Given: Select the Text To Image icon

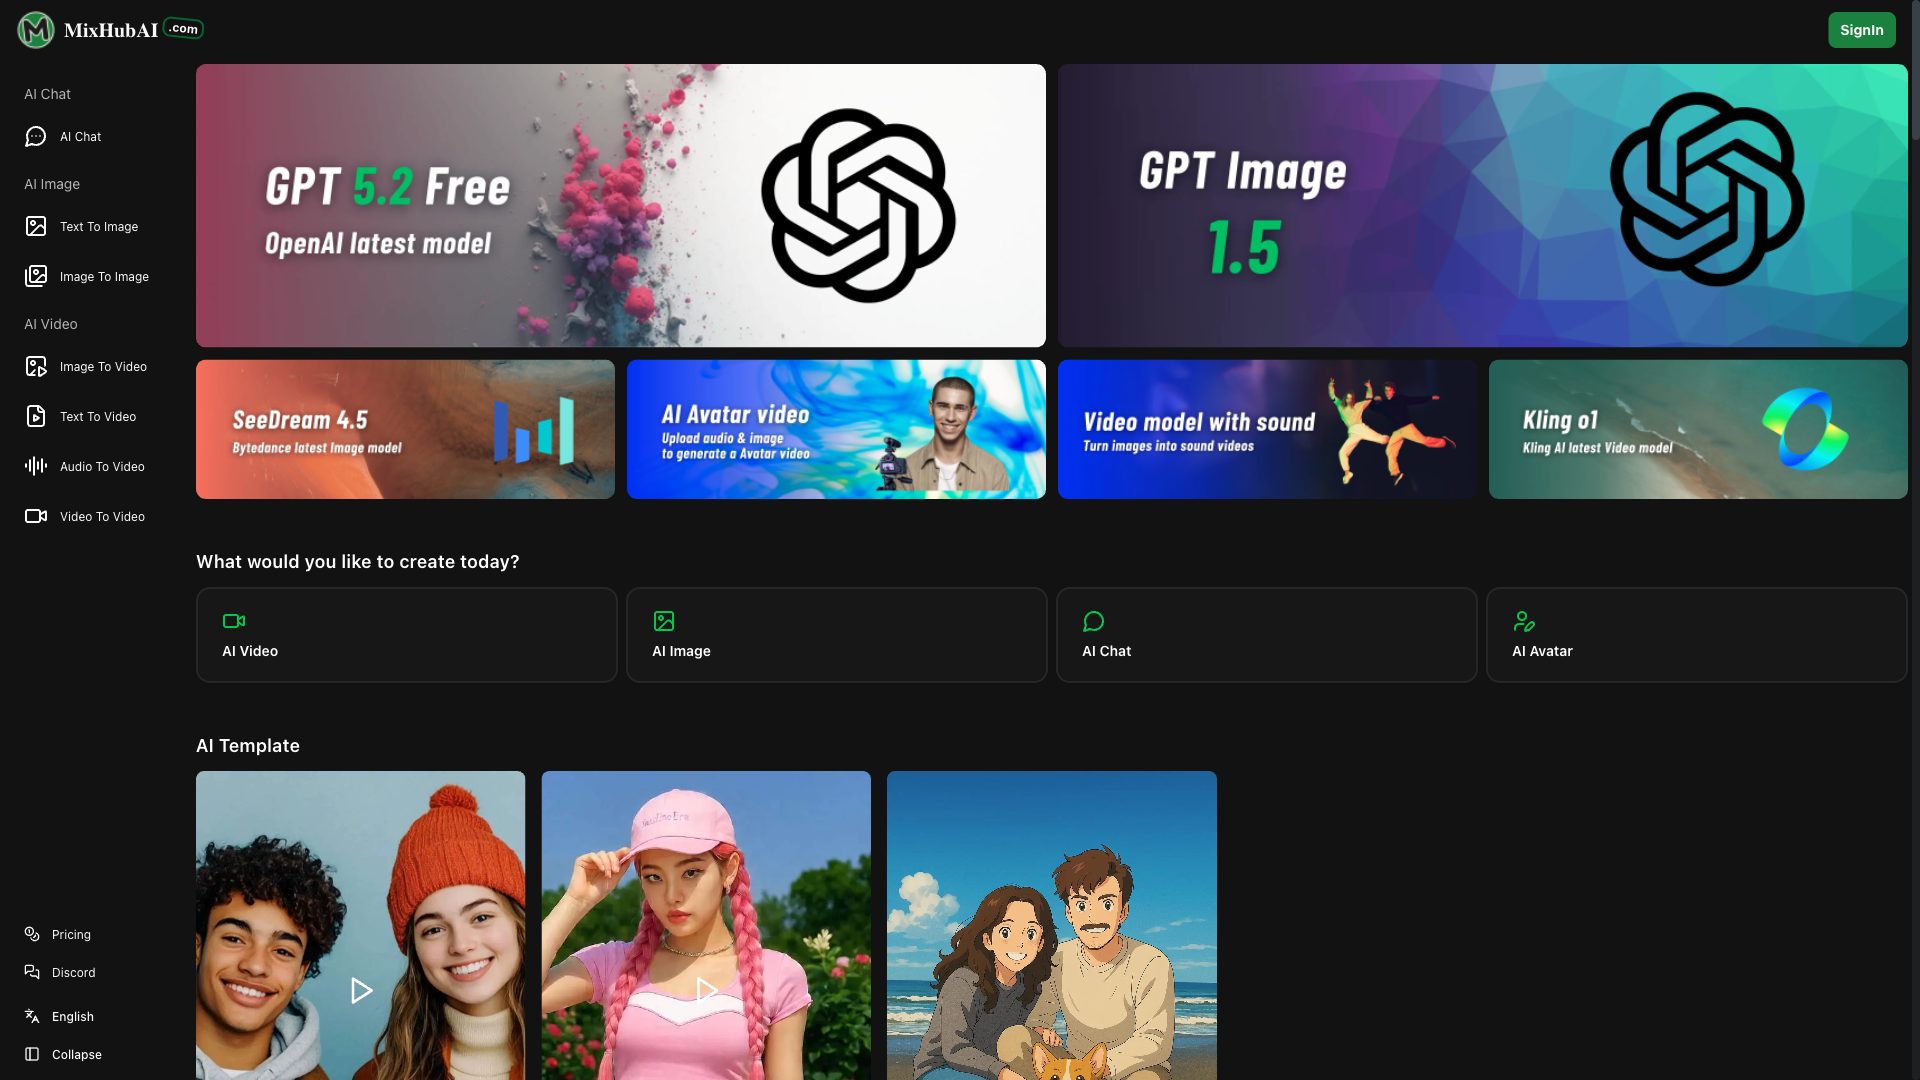Looking at the screenshot, I should coord(36,227).
